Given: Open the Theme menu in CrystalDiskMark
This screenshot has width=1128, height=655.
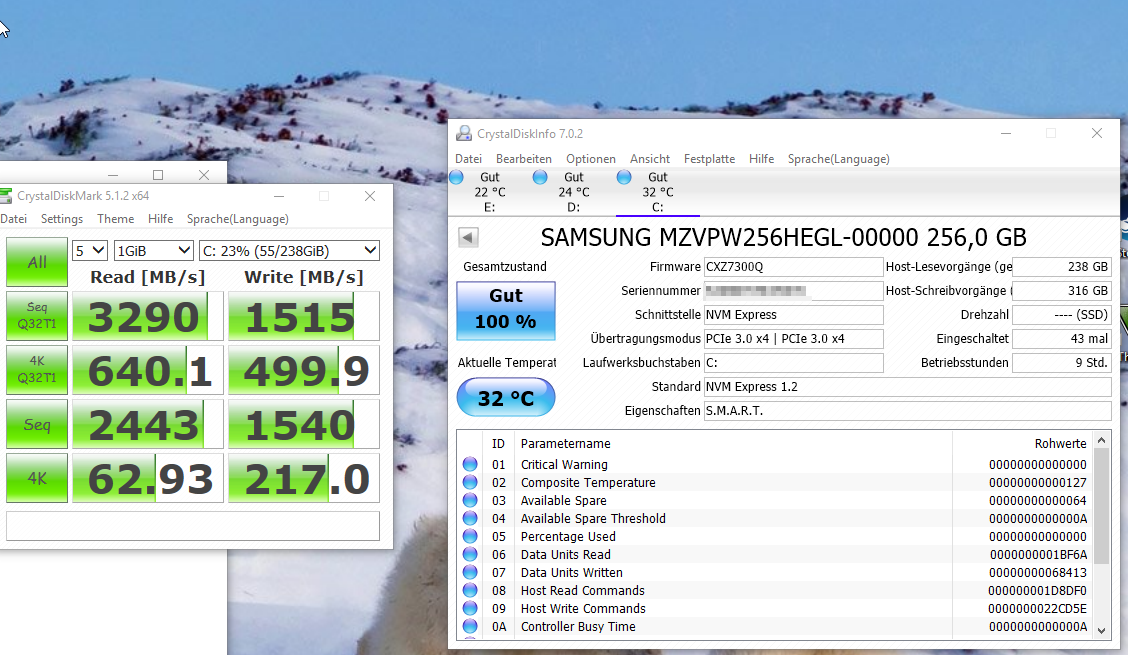Looking at the screenshot, I should click(116, 219).
